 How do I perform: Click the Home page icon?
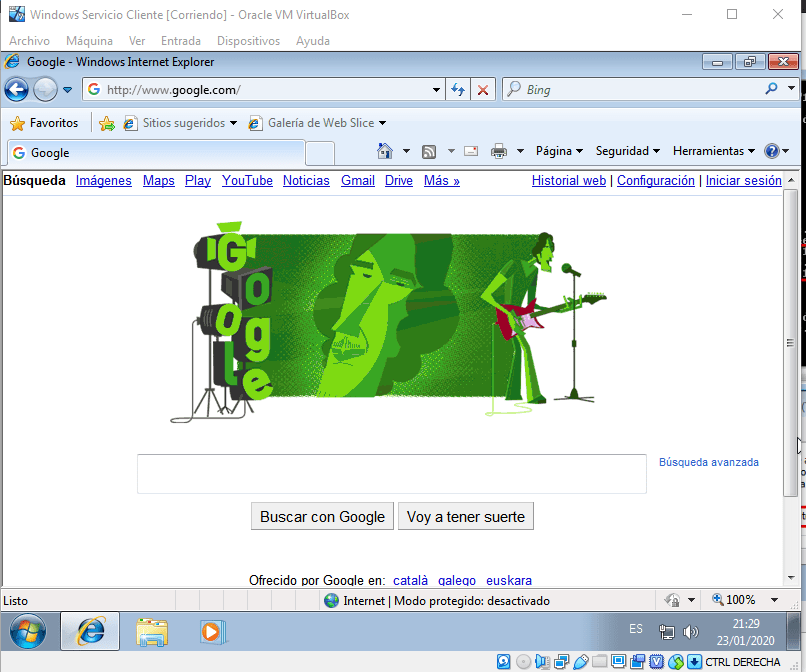click(x=385, y=151)
